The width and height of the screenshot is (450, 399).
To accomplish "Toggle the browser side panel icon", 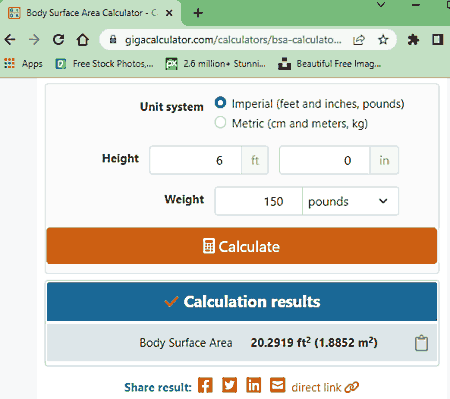I will [x=437, y=40].
